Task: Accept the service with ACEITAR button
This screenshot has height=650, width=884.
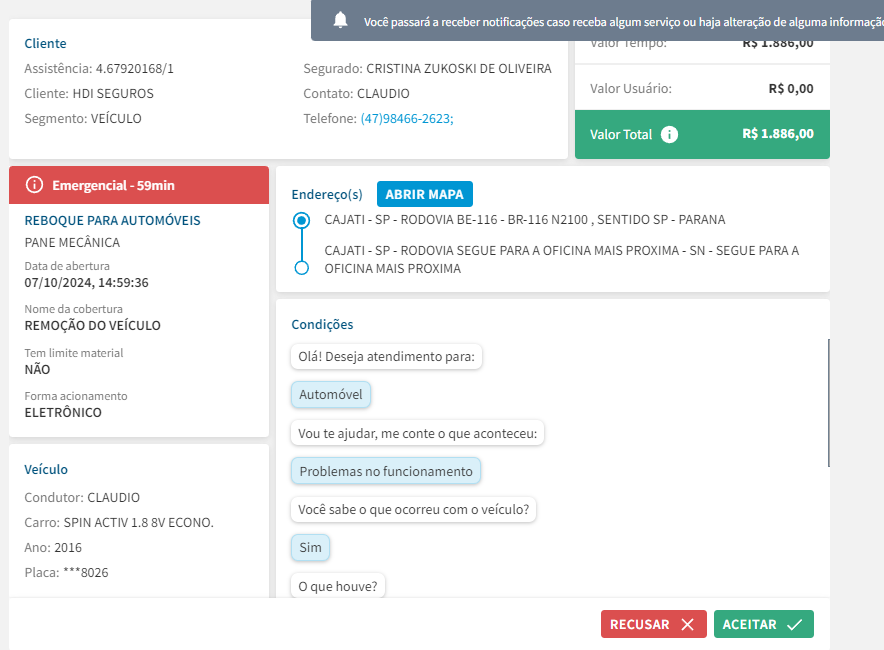Action: [763, 624]
